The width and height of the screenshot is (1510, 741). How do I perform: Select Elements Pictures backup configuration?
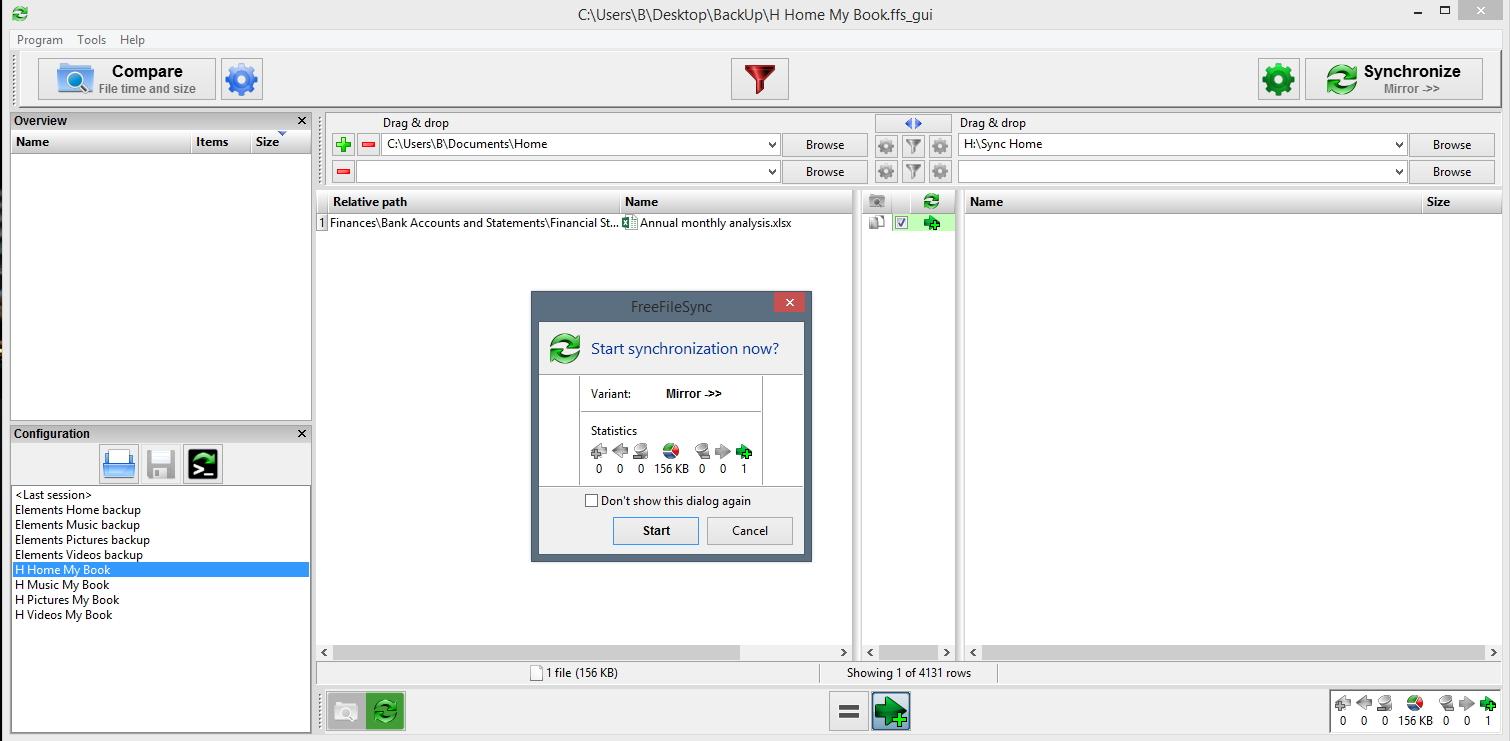pyautogui.click(x=161, y=540)
